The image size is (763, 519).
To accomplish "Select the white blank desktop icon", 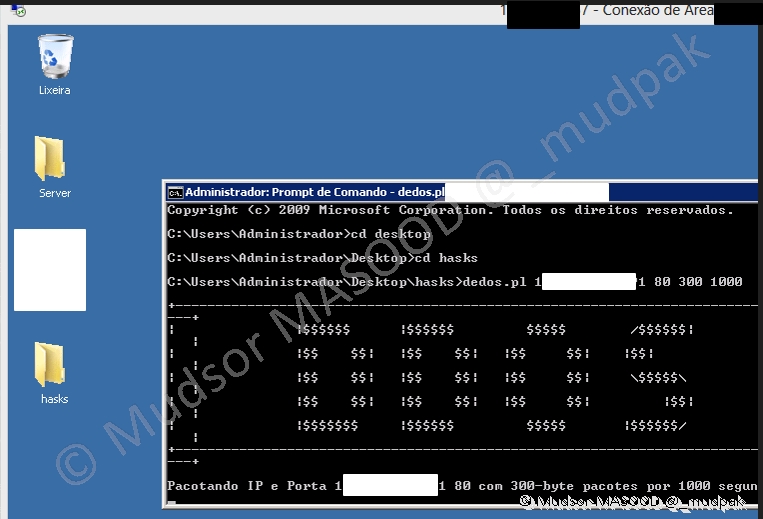I will pyautogui.click(x=50, y=269).
